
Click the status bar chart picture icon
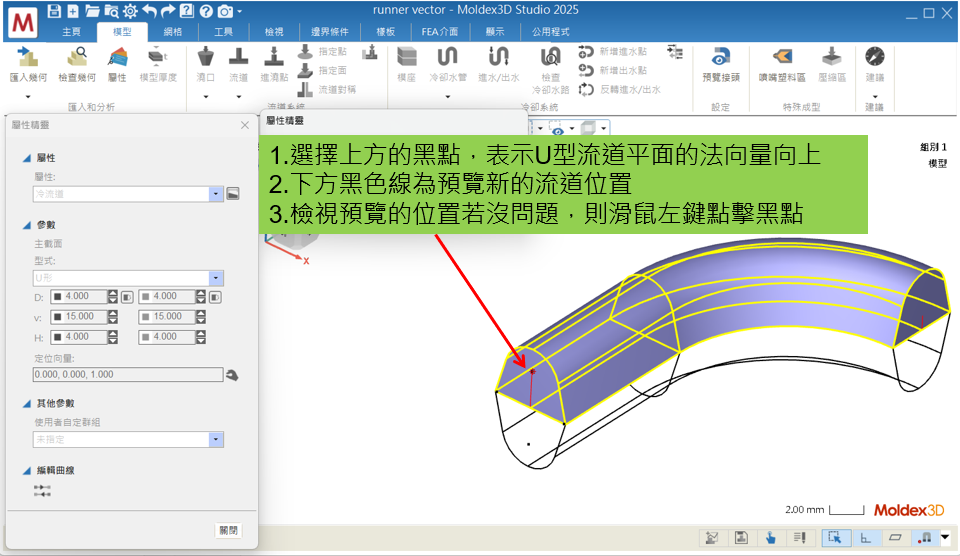pyautogui.click(x=712, y=538)
